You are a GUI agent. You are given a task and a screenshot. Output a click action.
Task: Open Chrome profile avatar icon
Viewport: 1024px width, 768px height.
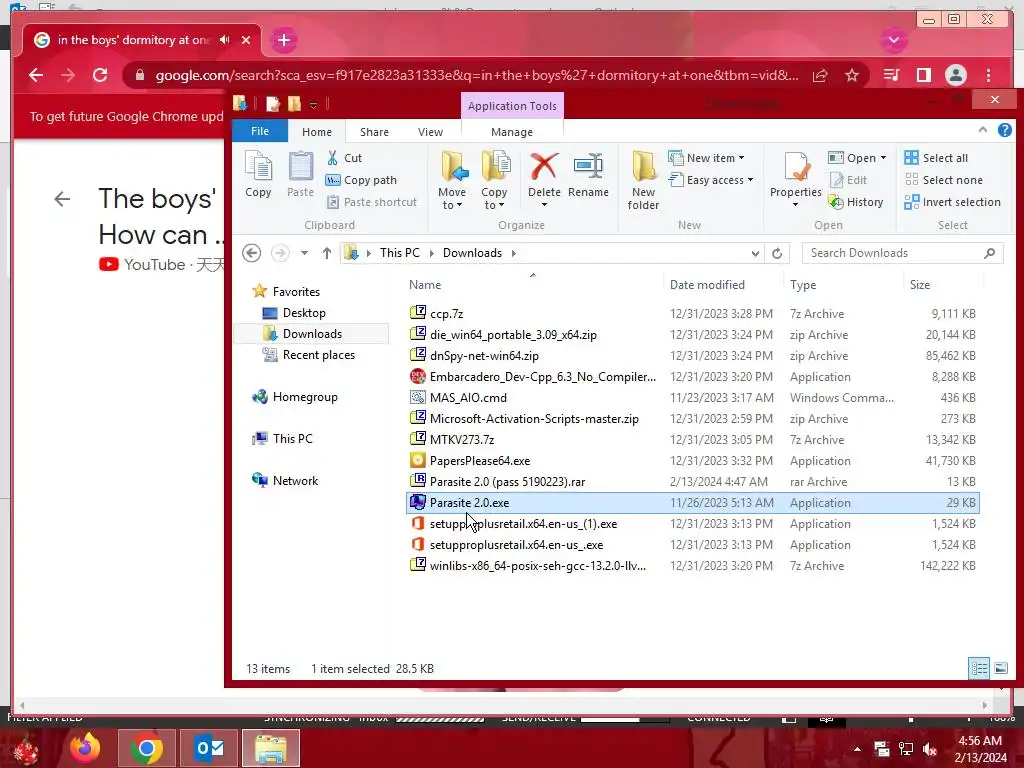pos(955,75)
